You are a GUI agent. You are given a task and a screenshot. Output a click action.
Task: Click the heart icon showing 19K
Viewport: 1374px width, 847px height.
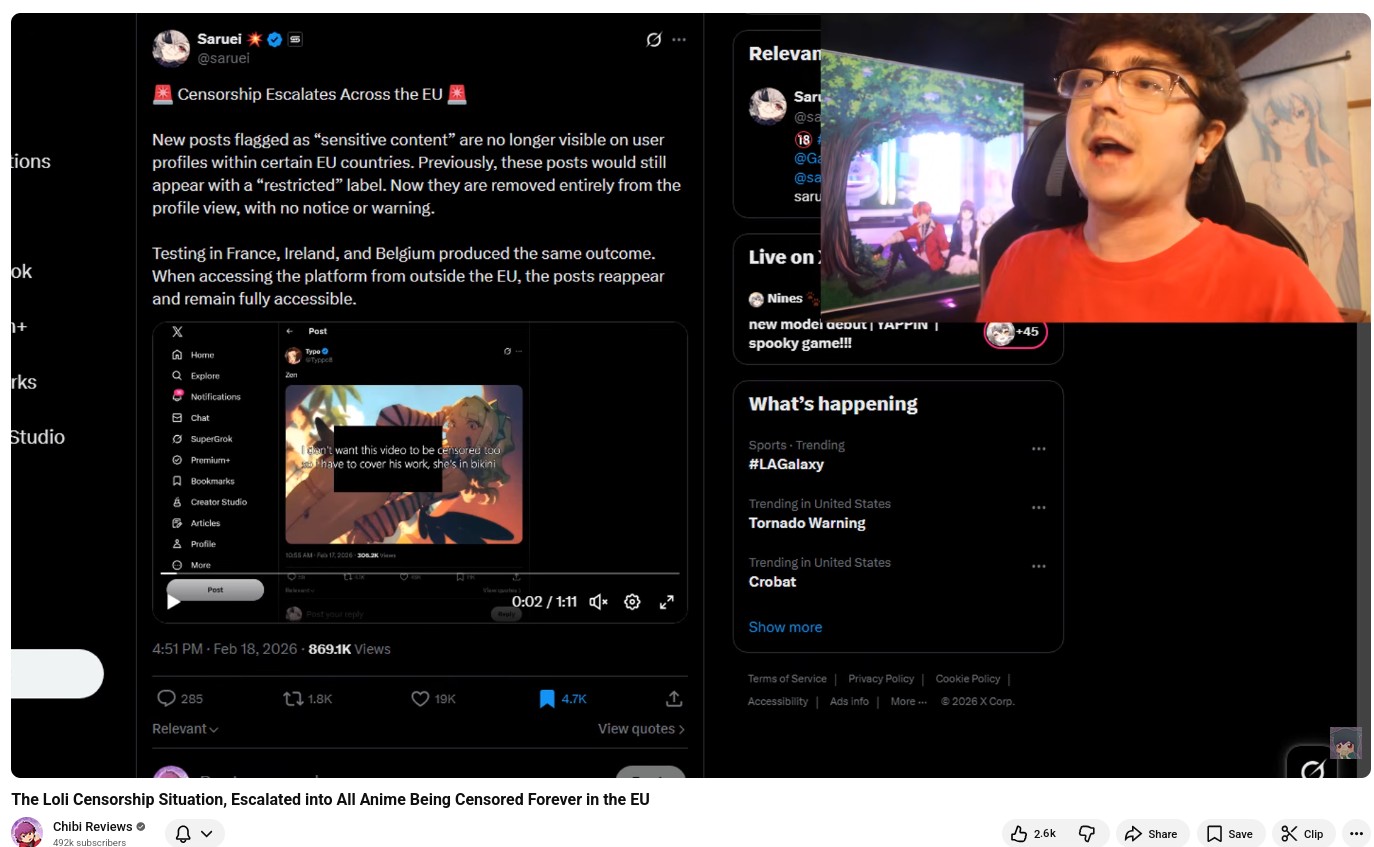pos(421,699)
